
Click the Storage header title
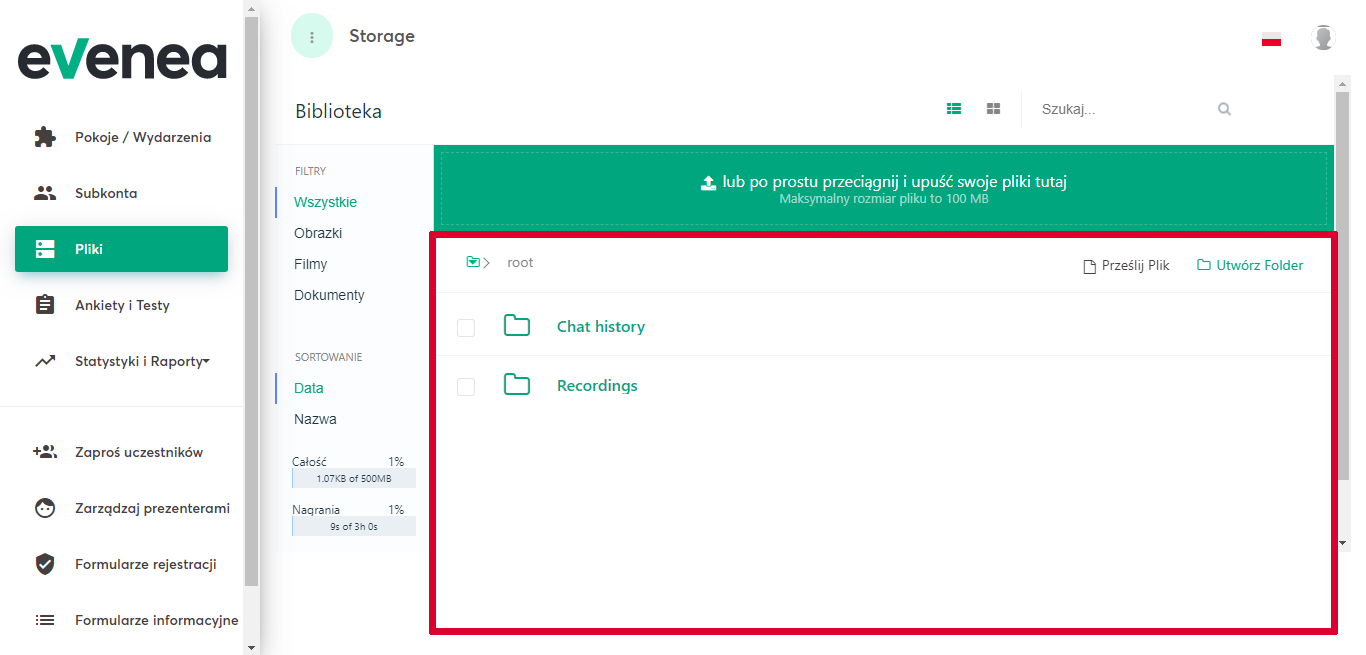[x=382, y=36]
